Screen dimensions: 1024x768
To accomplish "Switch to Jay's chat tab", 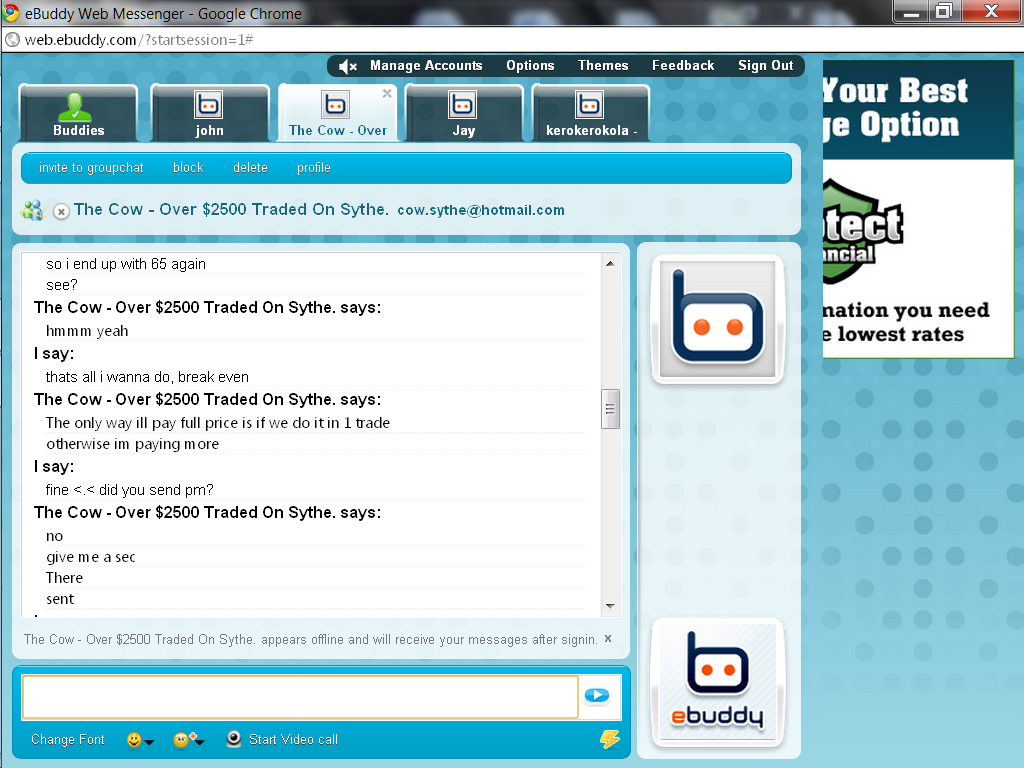I will (464, 113).
